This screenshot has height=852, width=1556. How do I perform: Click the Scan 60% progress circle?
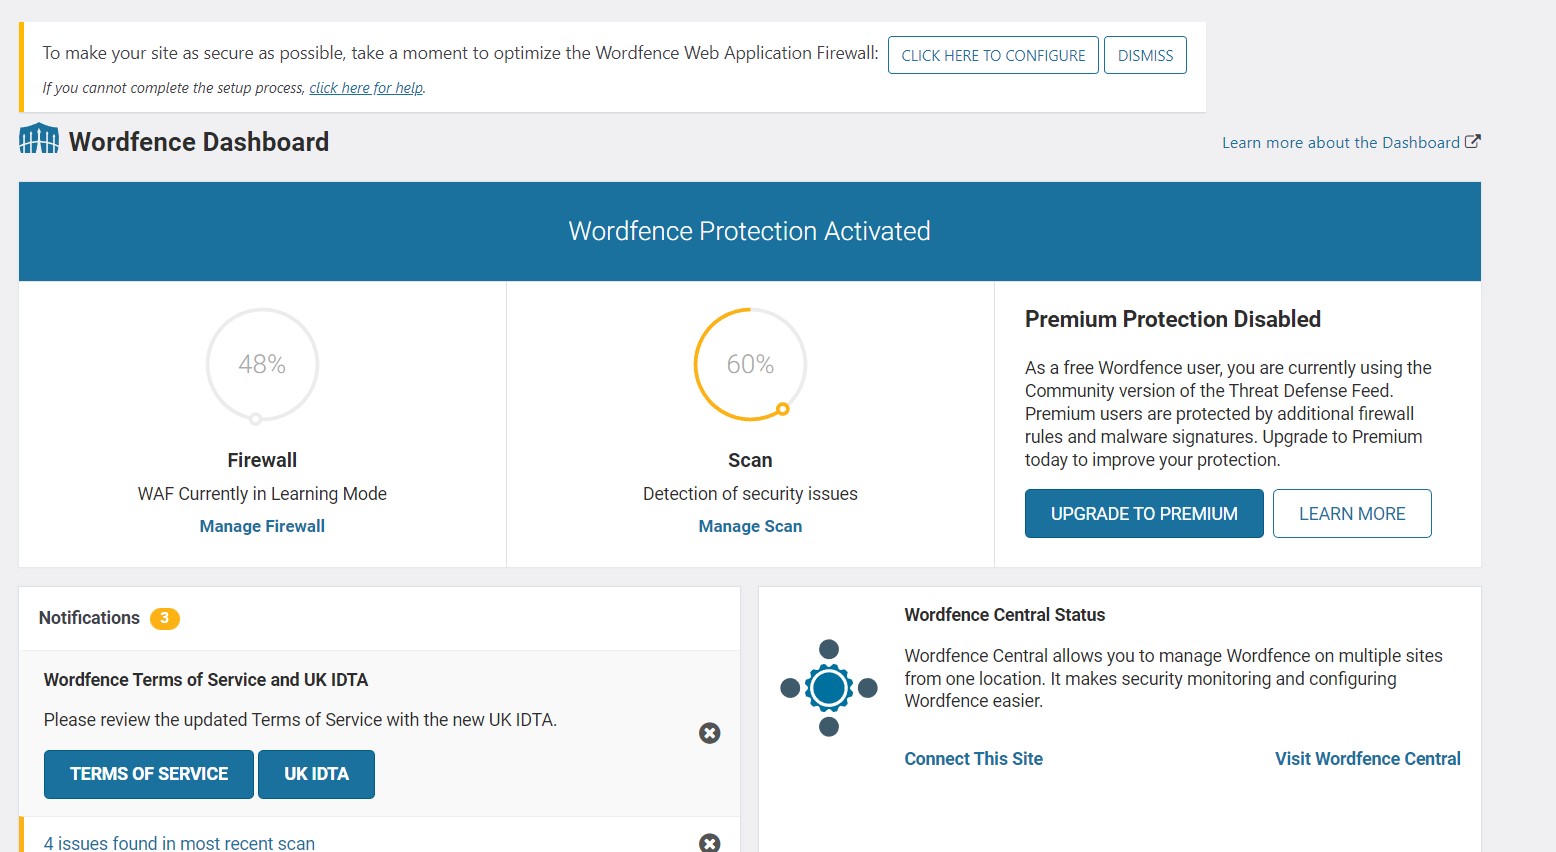tap(750, 365)
